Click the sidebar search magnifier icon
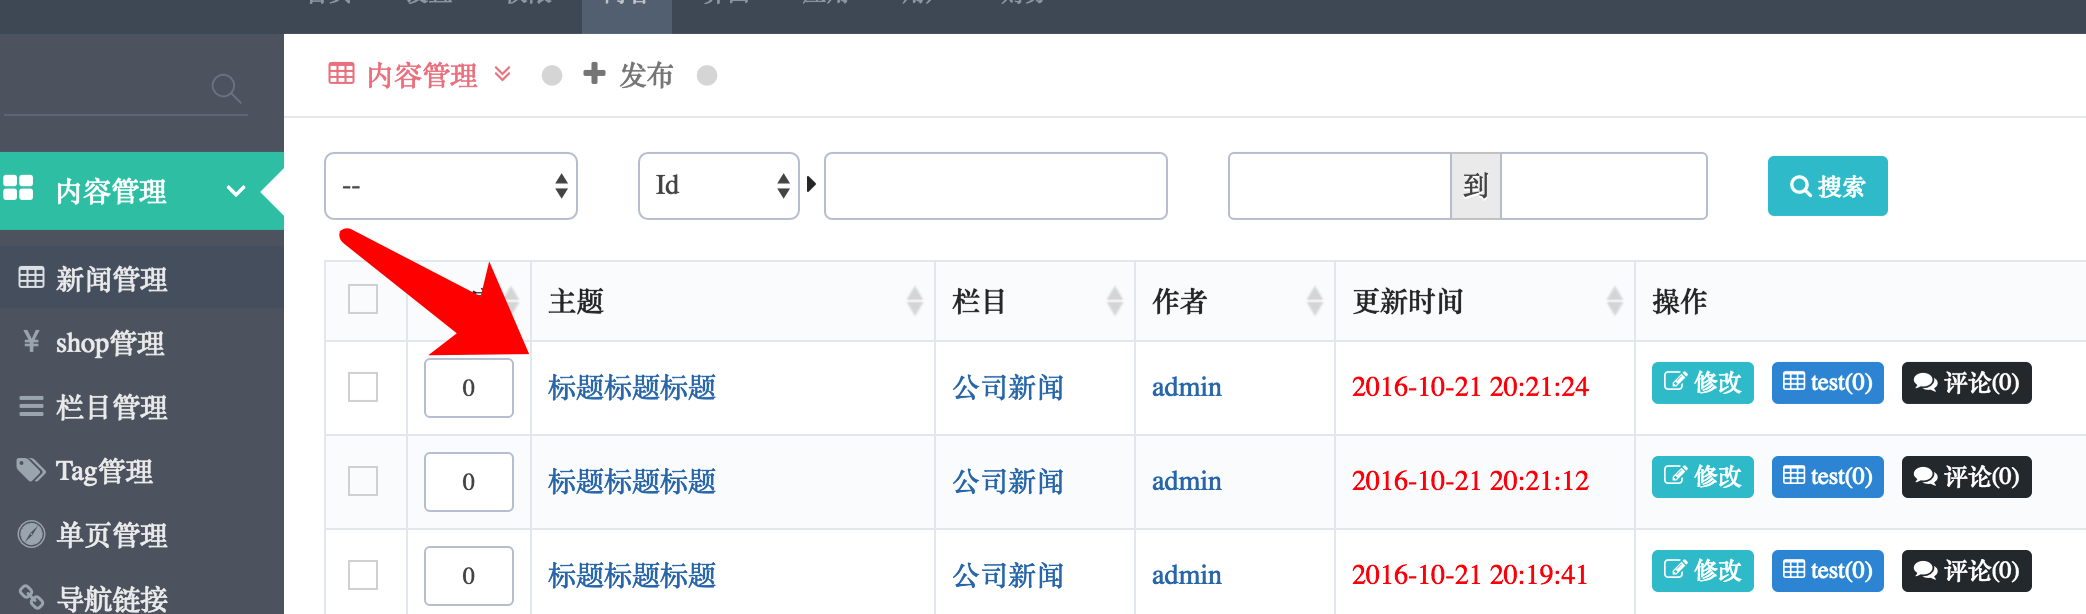This screenshot has height=614, width=2086. coord(226,89)
